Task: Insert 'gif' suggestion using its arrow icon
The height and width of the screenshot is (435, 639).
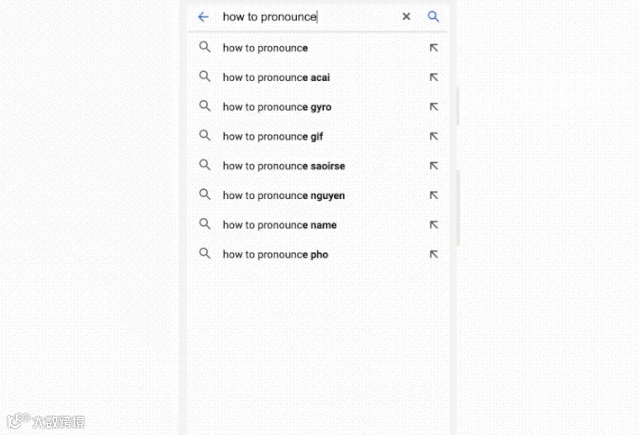Action: (433, 136)
